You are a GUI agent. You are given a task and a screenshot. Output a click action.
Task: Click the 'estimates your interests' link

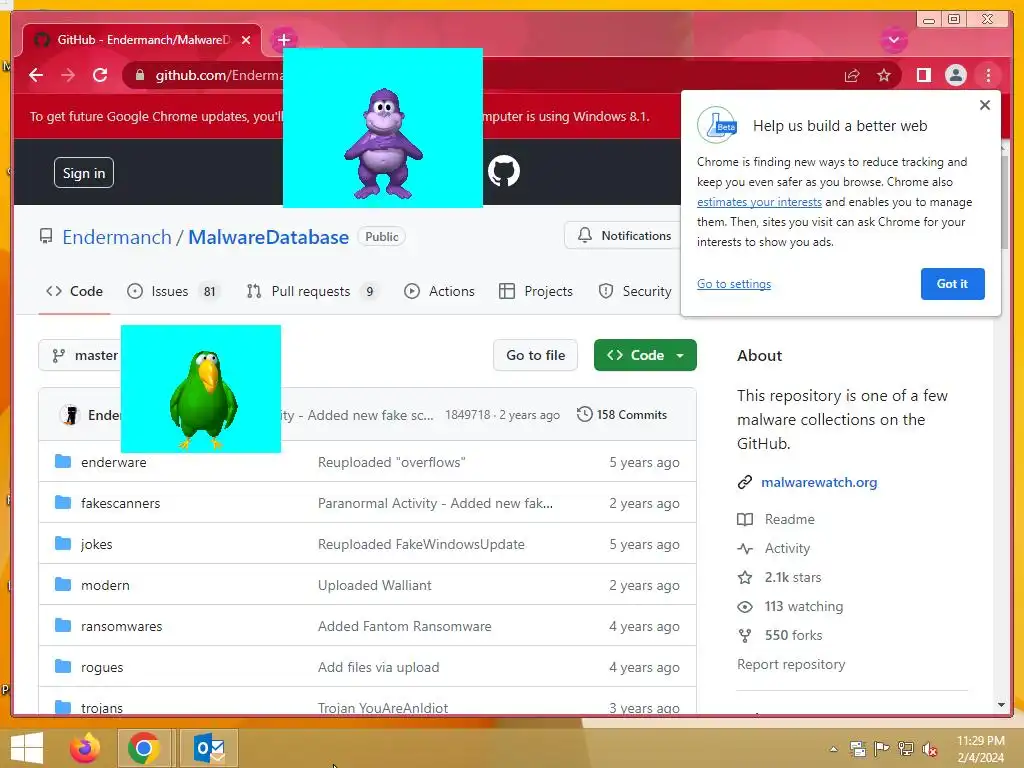(759, 202)
